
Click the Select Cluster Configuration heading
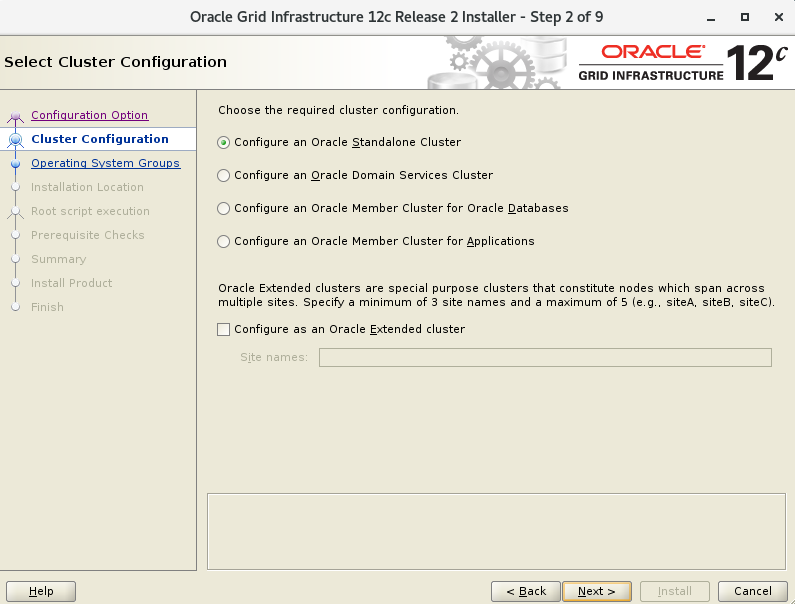coord(116,62)
